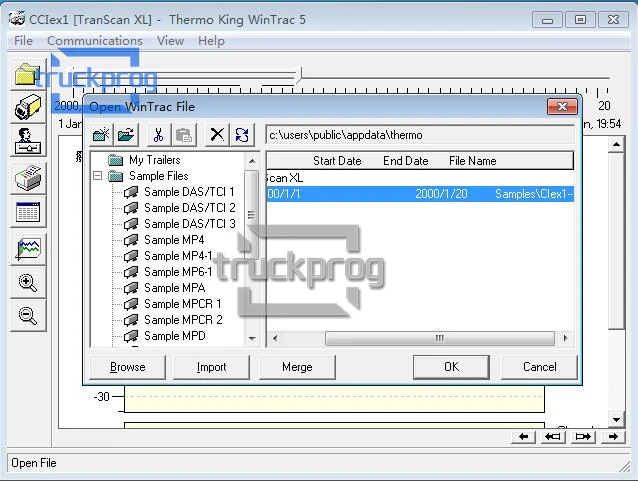The image size is (638, 481).
Task: Select the highlighted Samples\CIex1 file row
Action: tap(420, 194)
